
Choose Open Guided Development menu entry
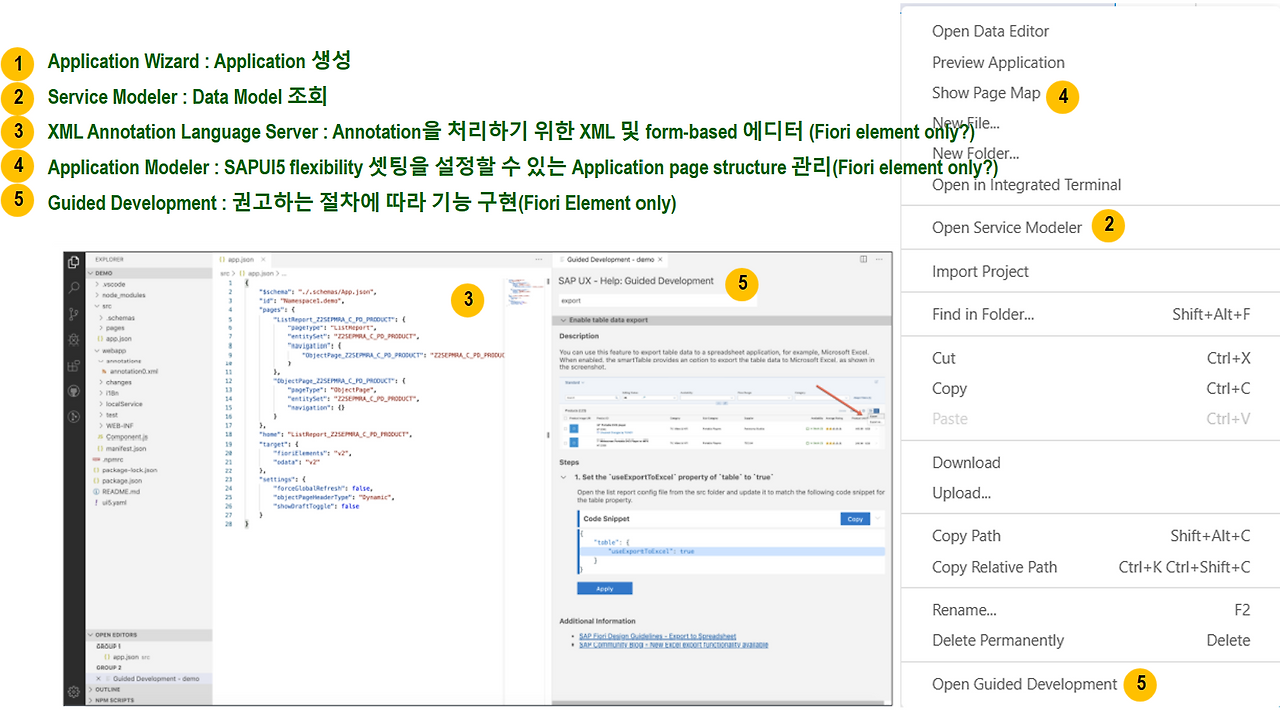pos(1024,684)
